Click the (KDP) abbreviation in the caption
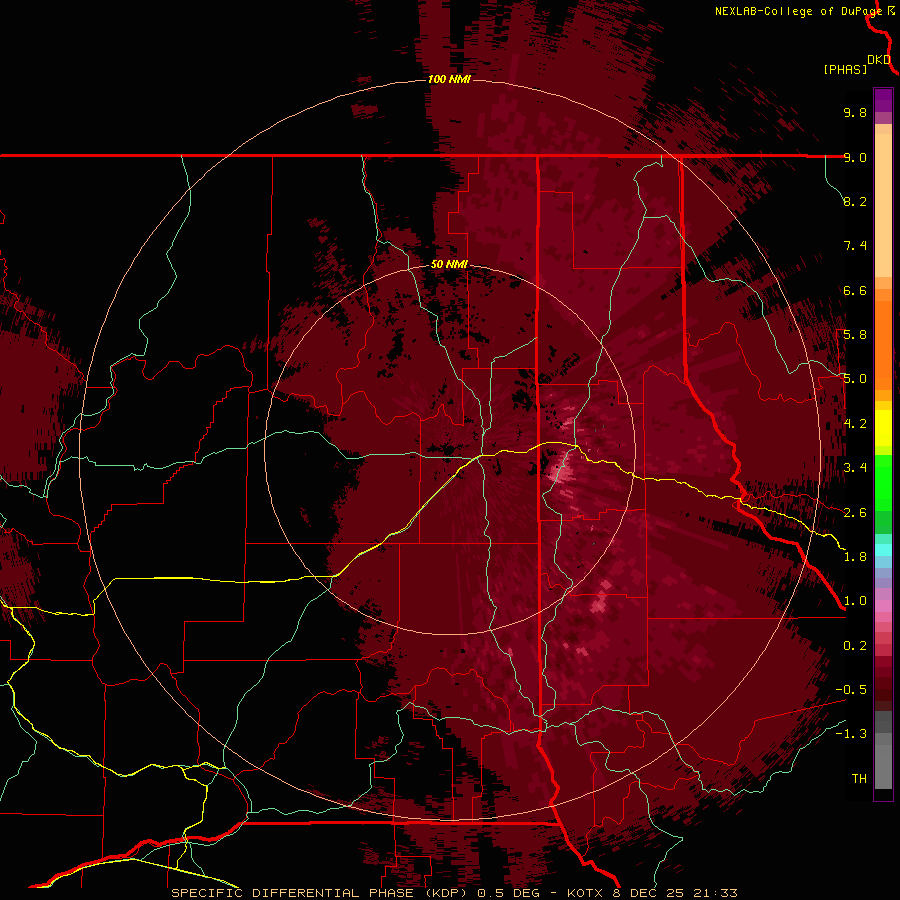The width and height of the screenshot is (900, 900). tap(447, 893)
